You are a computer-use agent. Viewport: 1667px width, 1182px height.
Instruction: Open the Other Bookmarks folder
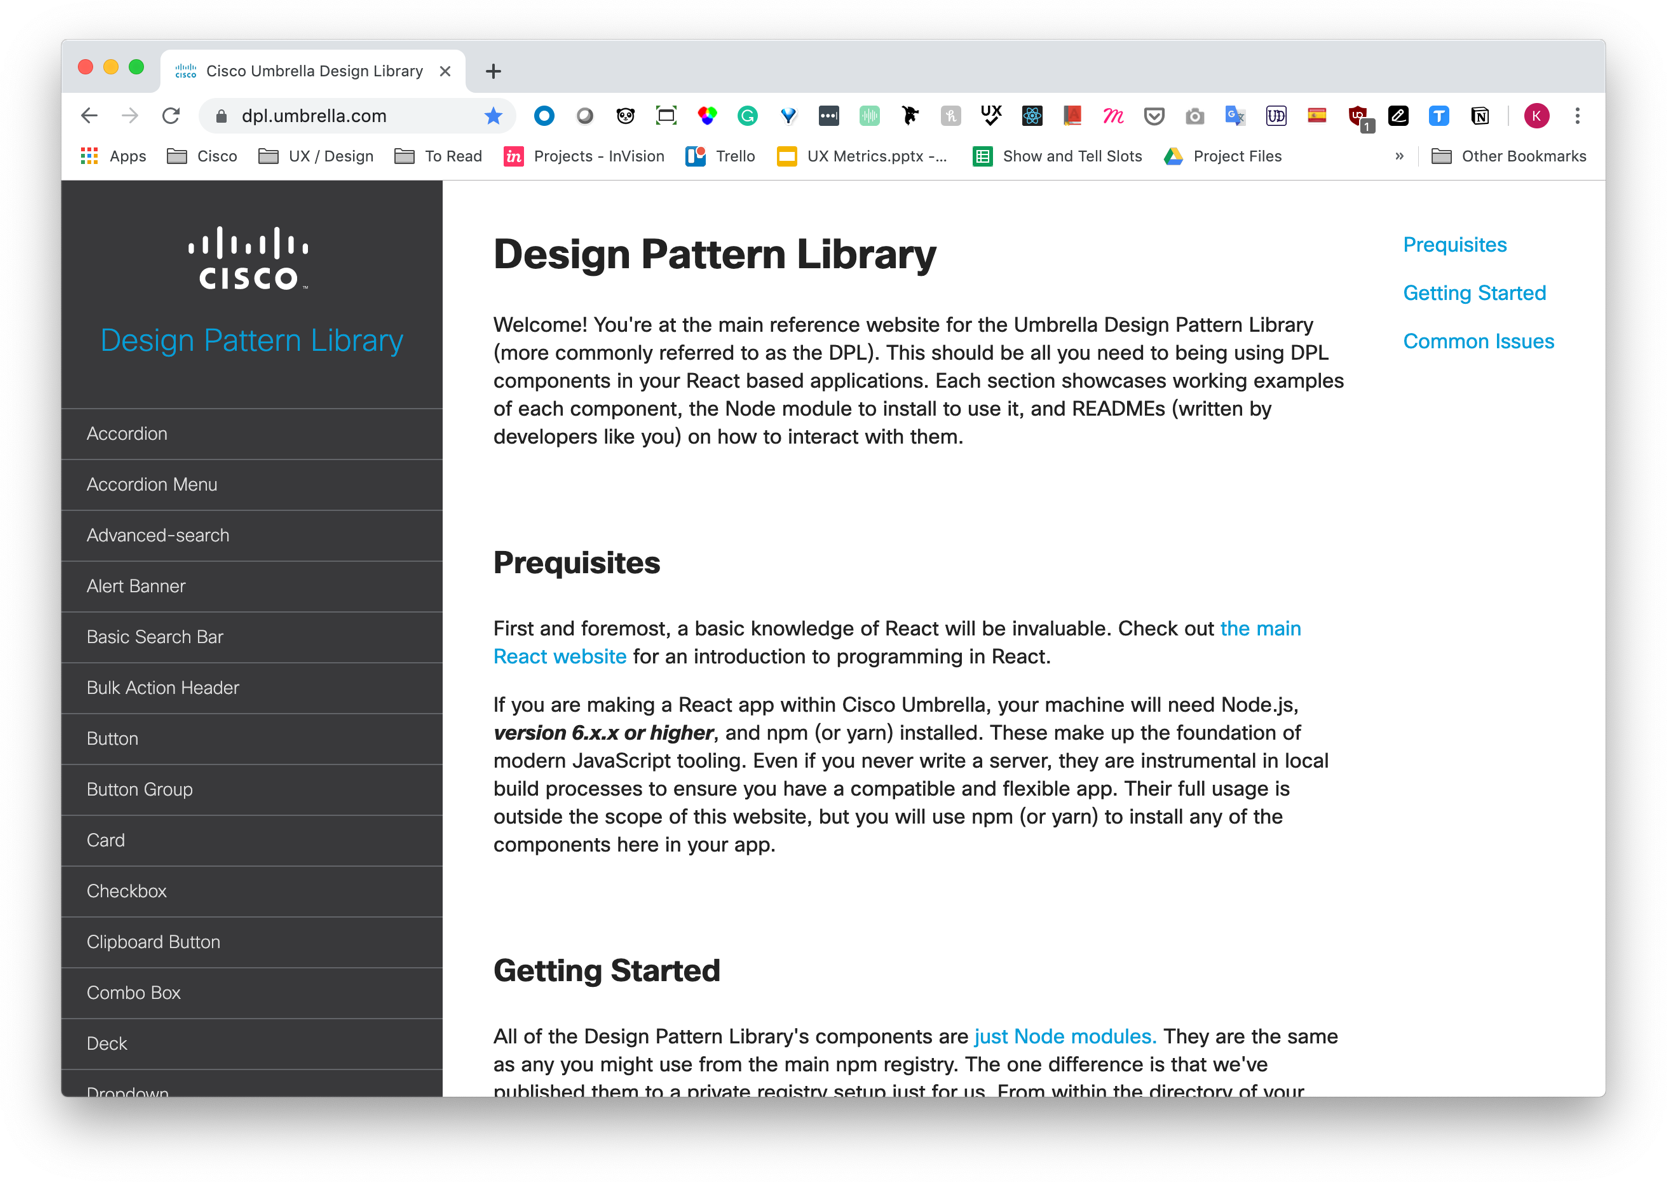pos(1508,156)
